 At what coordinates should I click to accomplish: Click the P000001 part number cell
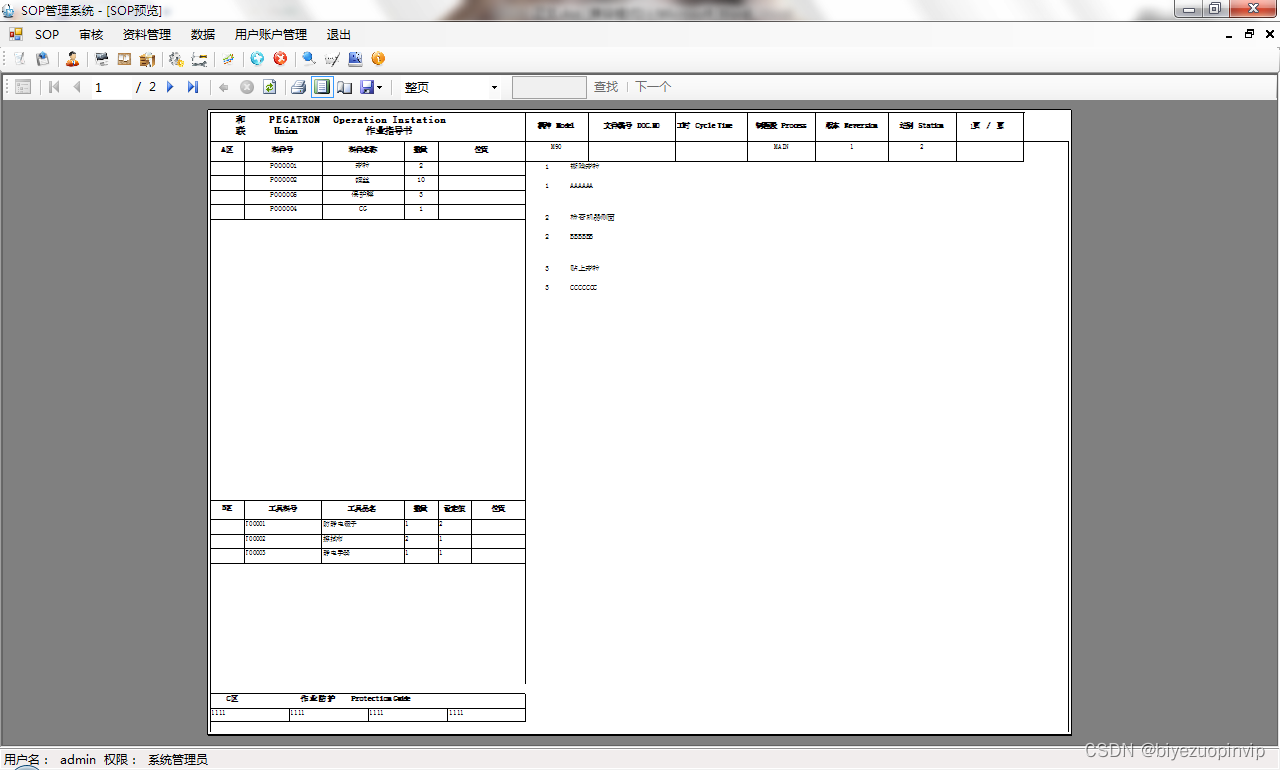pos(283,166)
